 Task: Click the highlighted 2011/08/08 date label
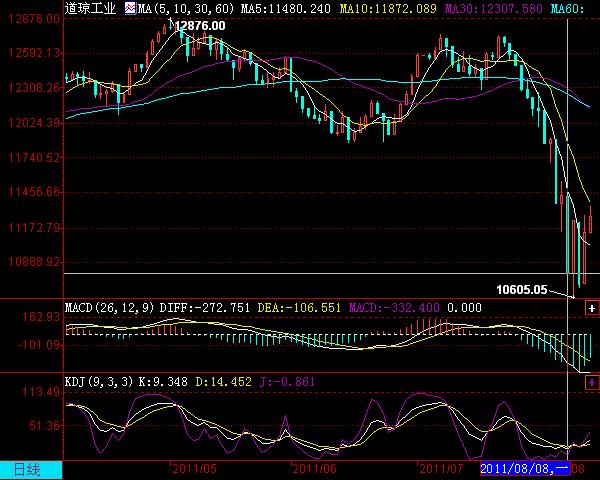click(x=525, y=469)
